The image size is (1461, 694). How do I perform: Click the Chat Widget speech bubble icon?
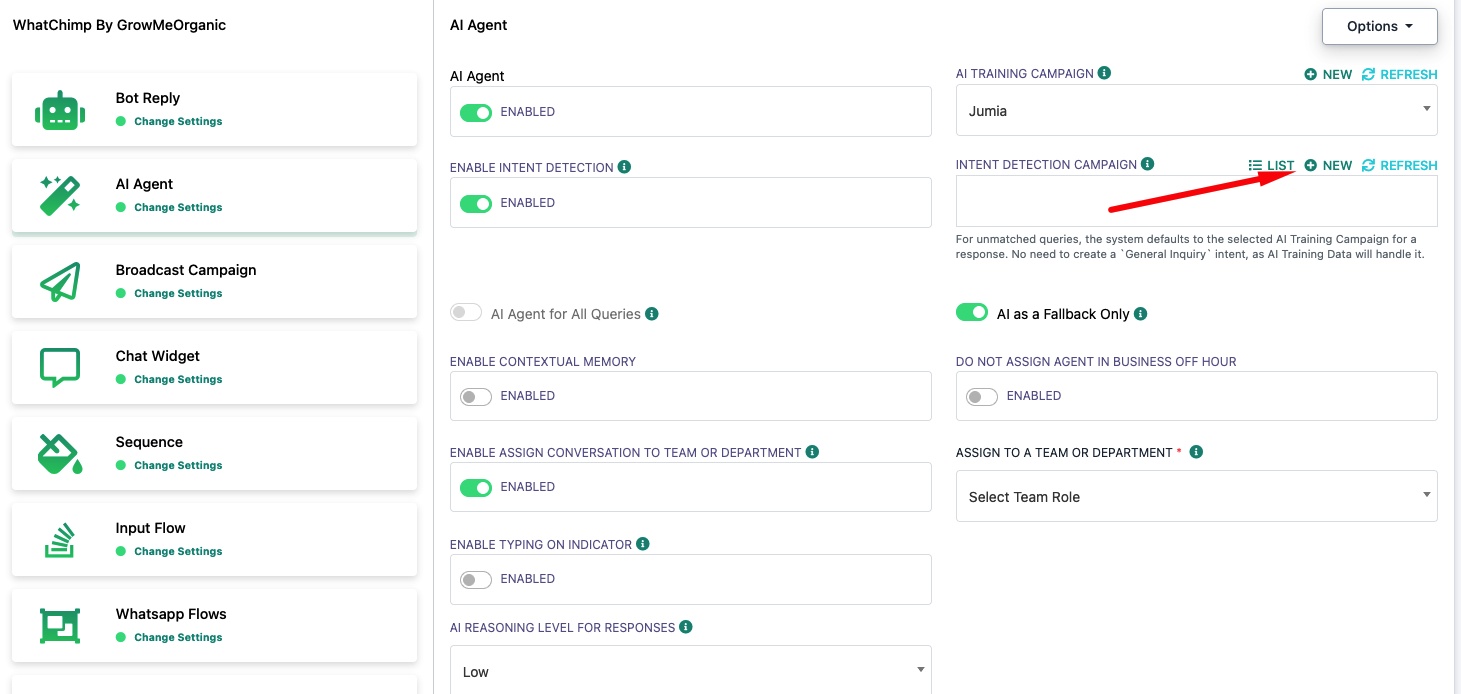pos(60,368)
